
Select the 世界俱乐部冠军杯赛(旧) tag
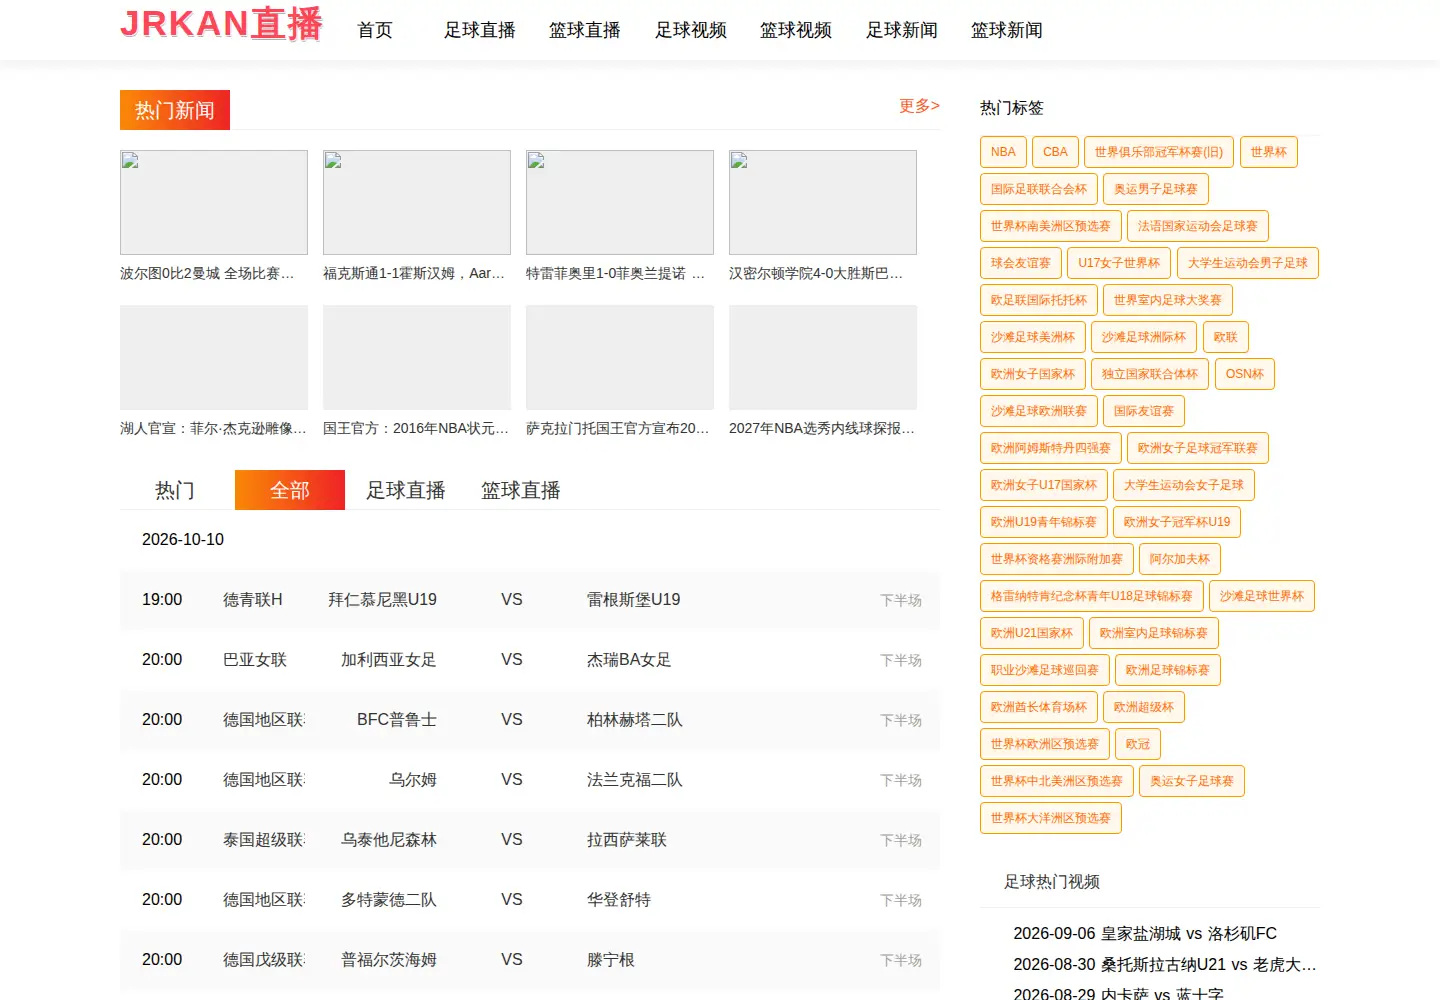point(1159,152)
